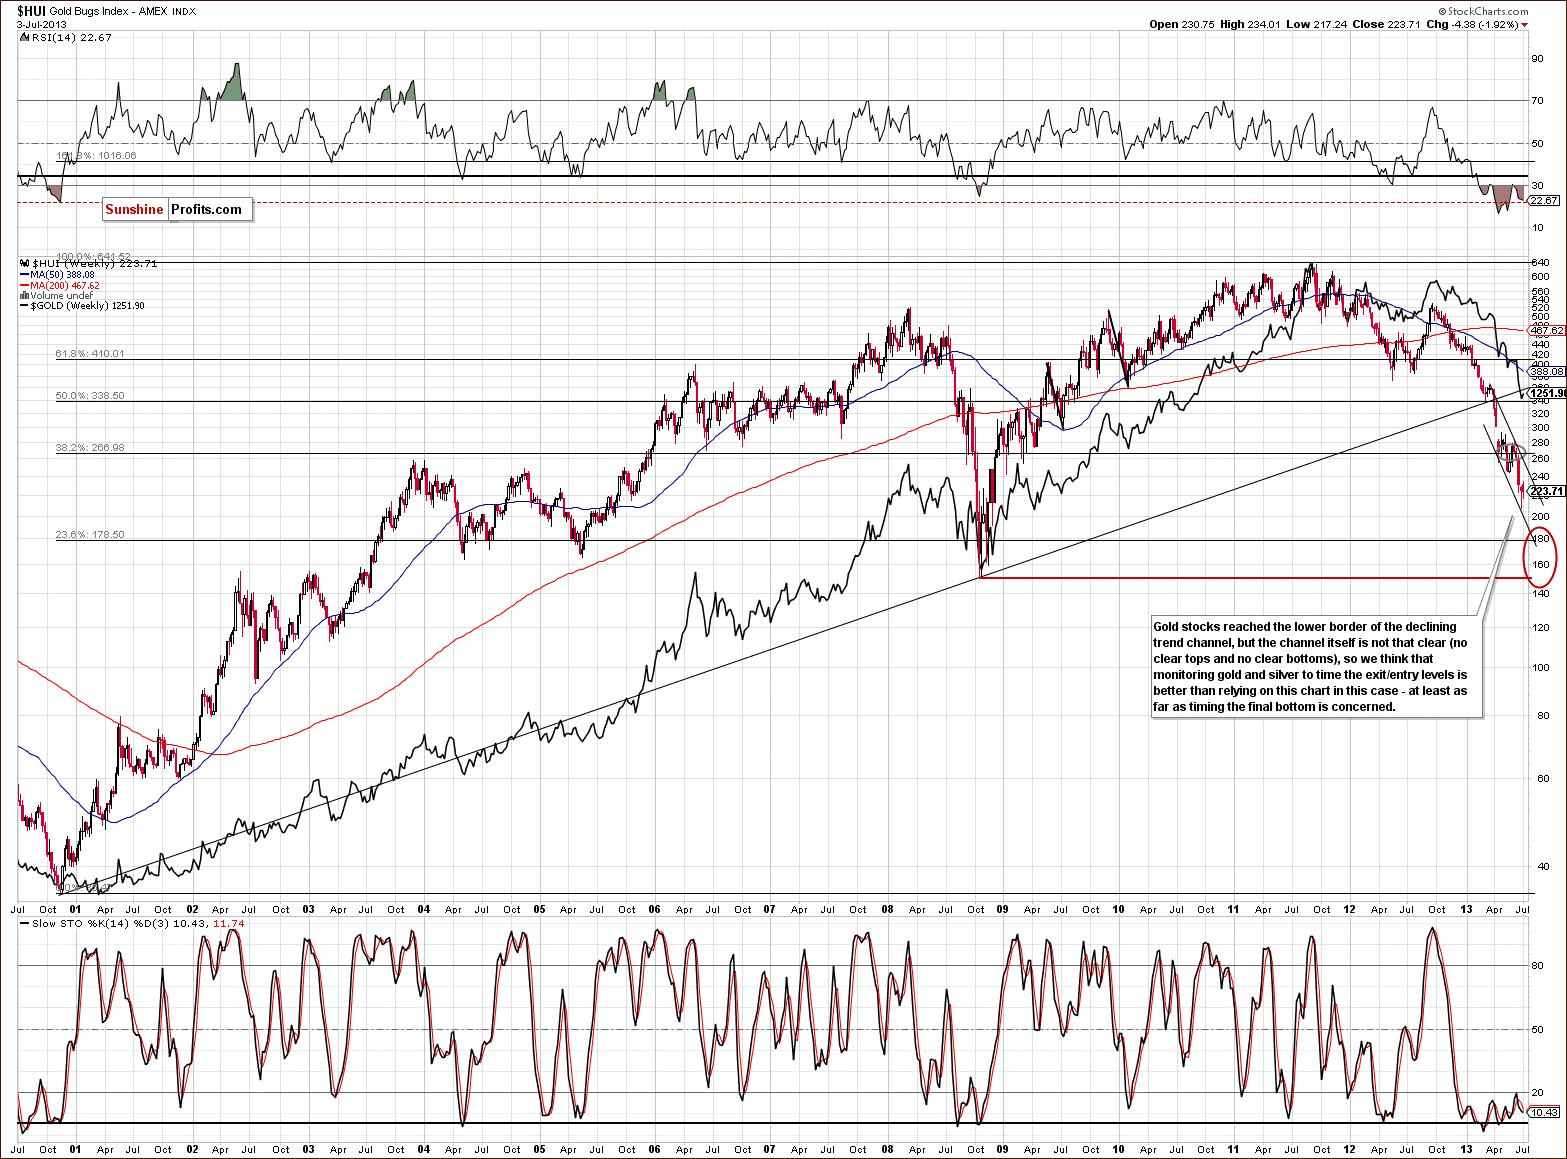The height and width of the screenshot is (1159, 1567).
Task: Click the Volume undef legend entry
Action: [61, 296]
